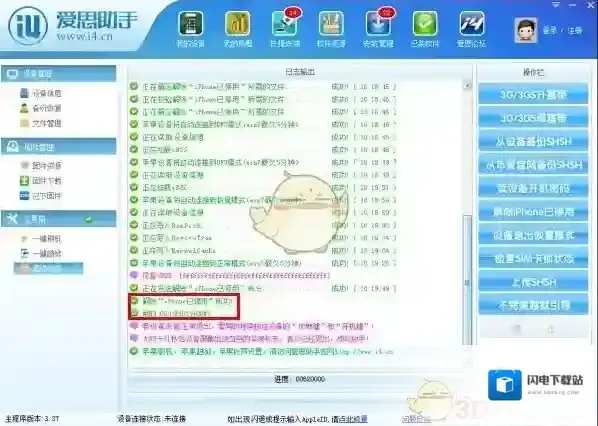Click the 查设备开机密码 button
Screen dimensions: 598x426
533,188
